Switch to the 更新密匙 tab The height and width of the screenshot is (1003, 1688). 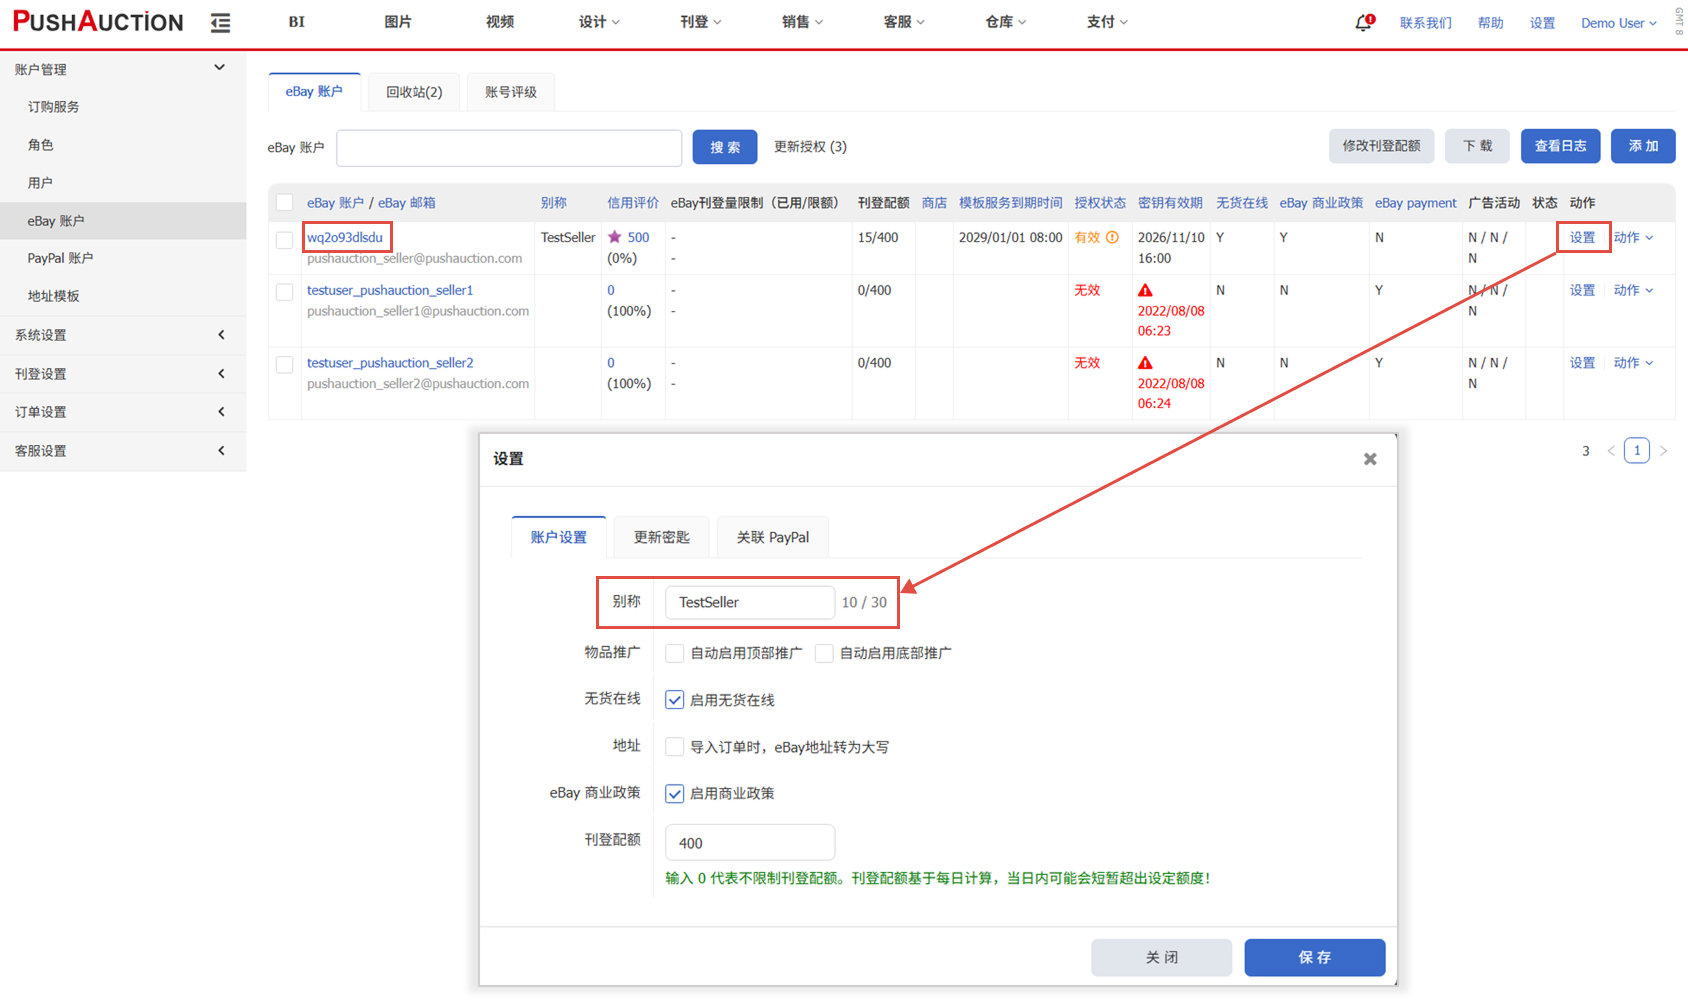point(661,537)
